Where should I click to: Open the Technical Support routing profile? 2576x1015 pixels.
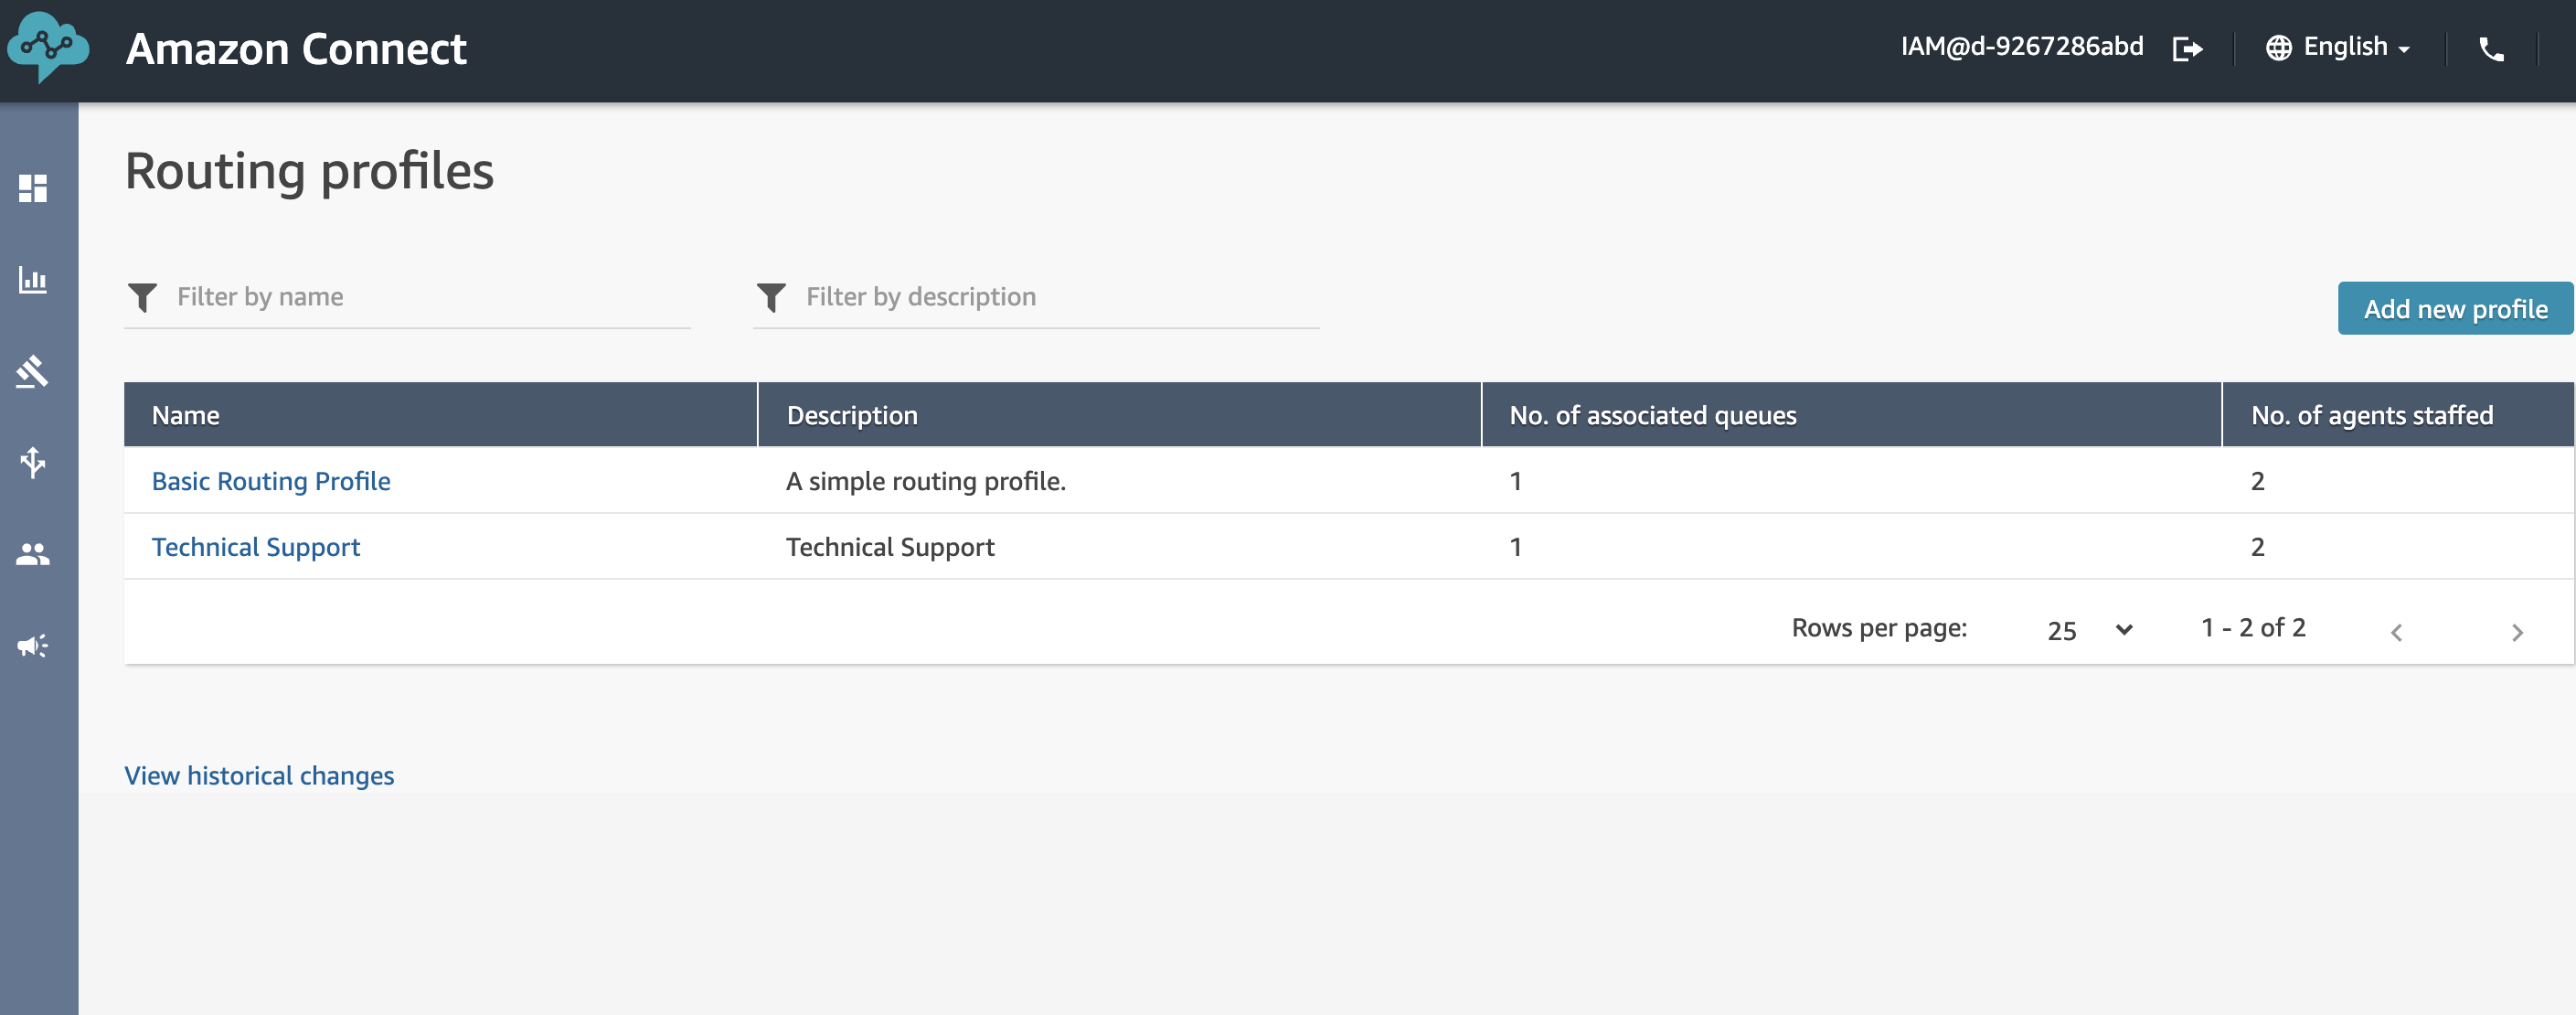[256, 546]
